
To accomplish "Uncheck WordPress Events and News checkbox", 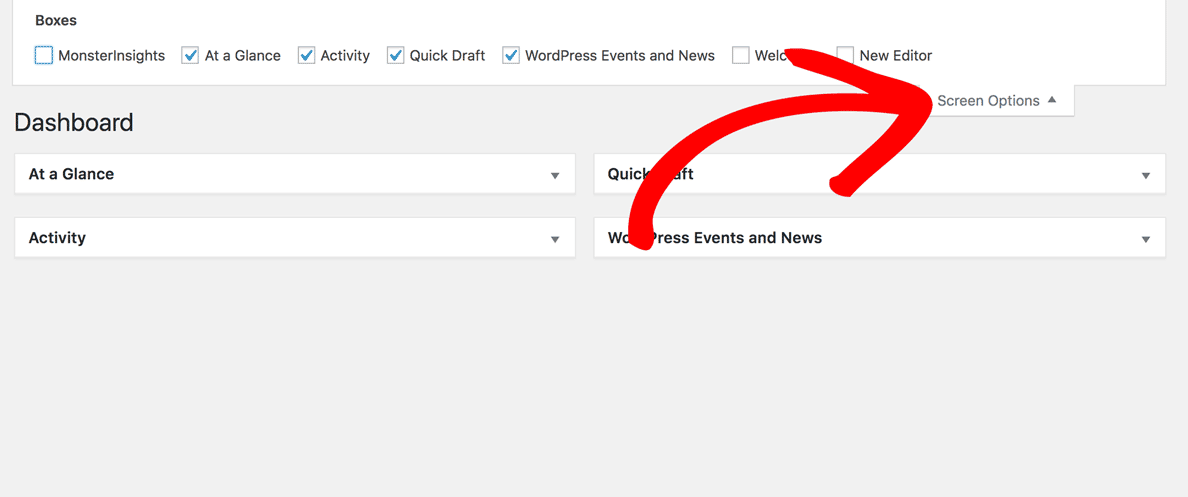I will [x=511, y=55].
